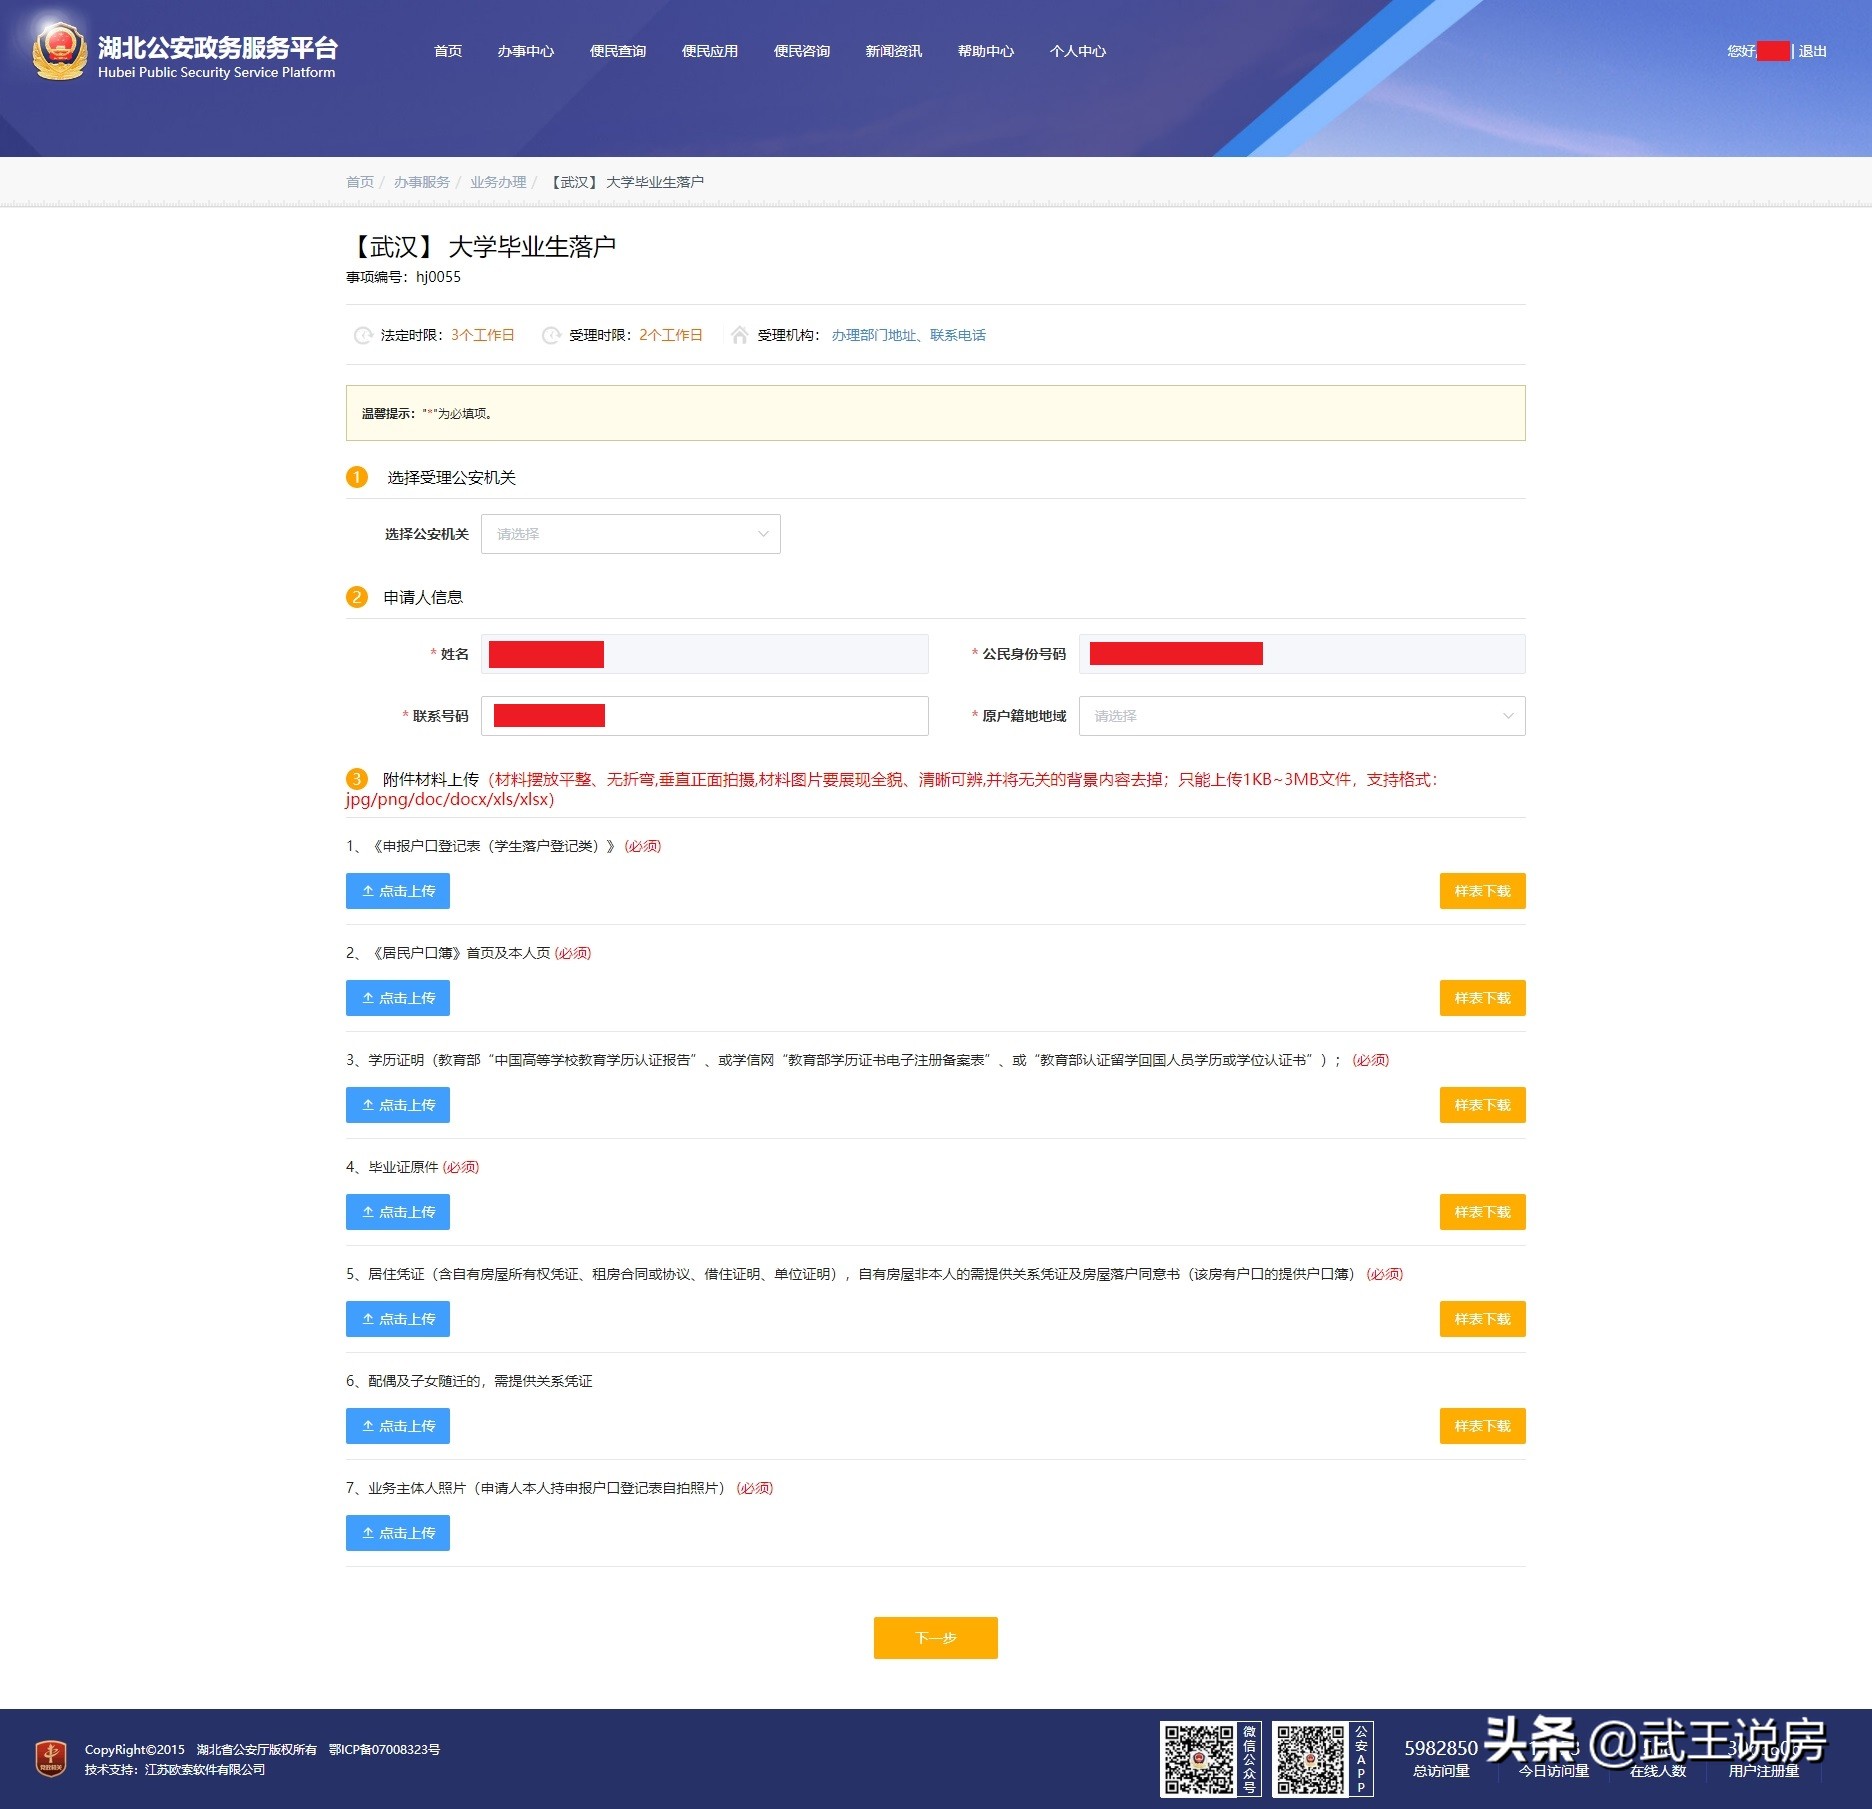Upload file for 学历证明 item 3

[x=398, y=1105]
